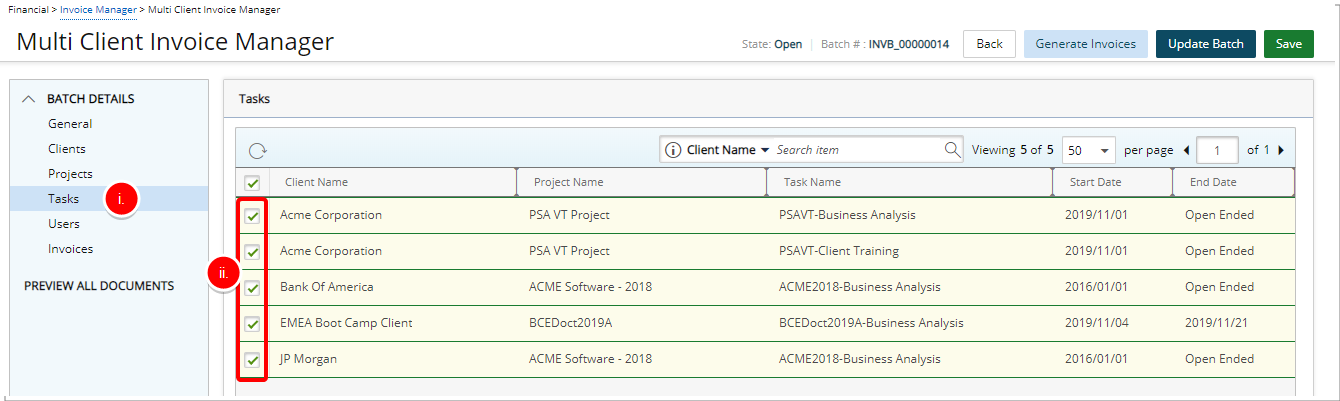1340x401 pixels.
Task: Go to next page using right arrow
Action: coord(1281,150)
